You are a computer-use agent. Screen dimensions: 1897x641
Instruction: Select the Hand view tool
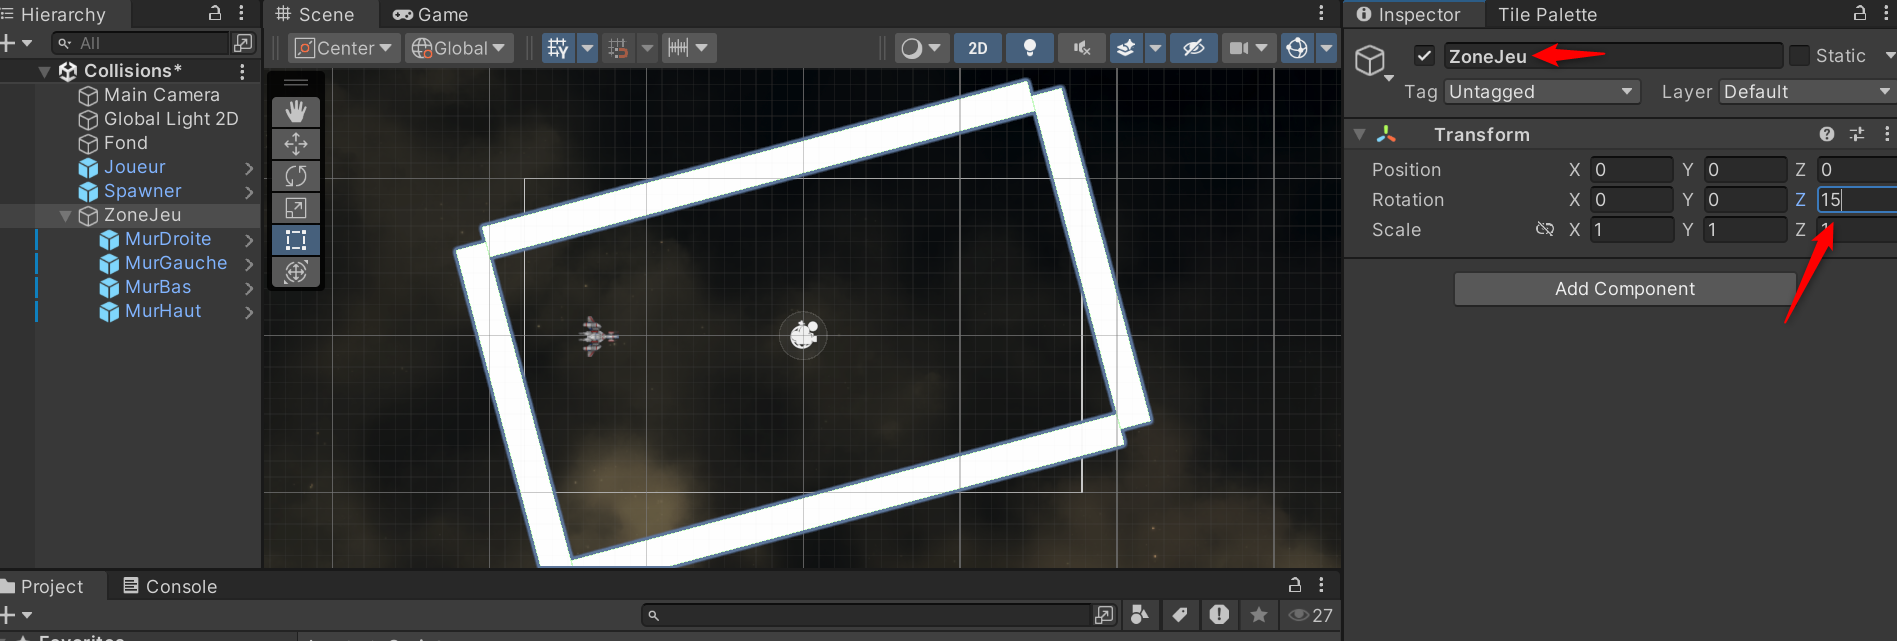pyautogui.click(x=296, y=112)
